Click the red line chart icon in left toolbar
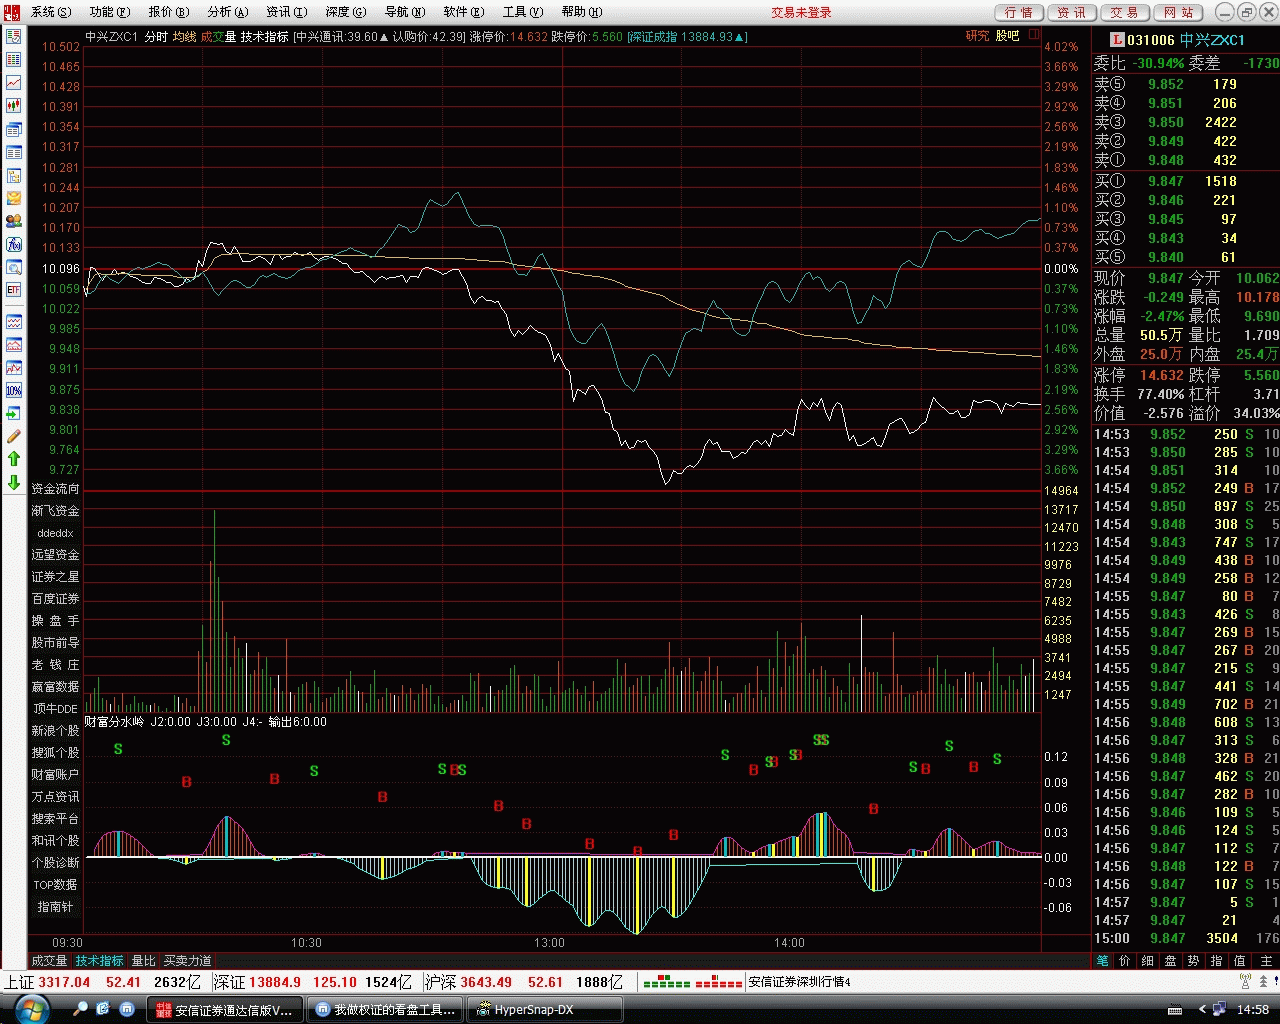 click(x=14, y=83)
